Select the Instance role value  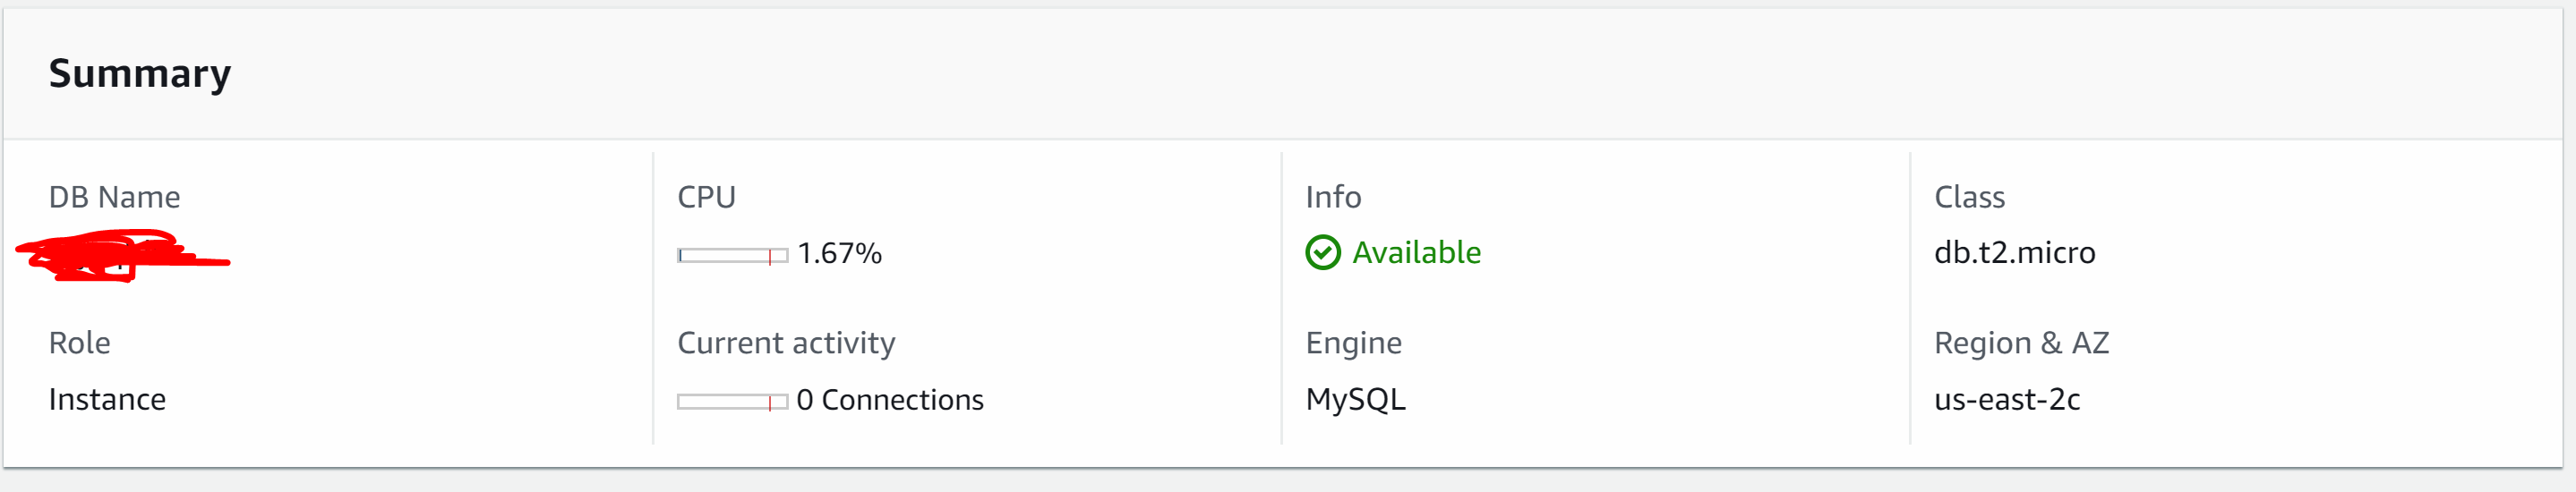click(107, 400)
